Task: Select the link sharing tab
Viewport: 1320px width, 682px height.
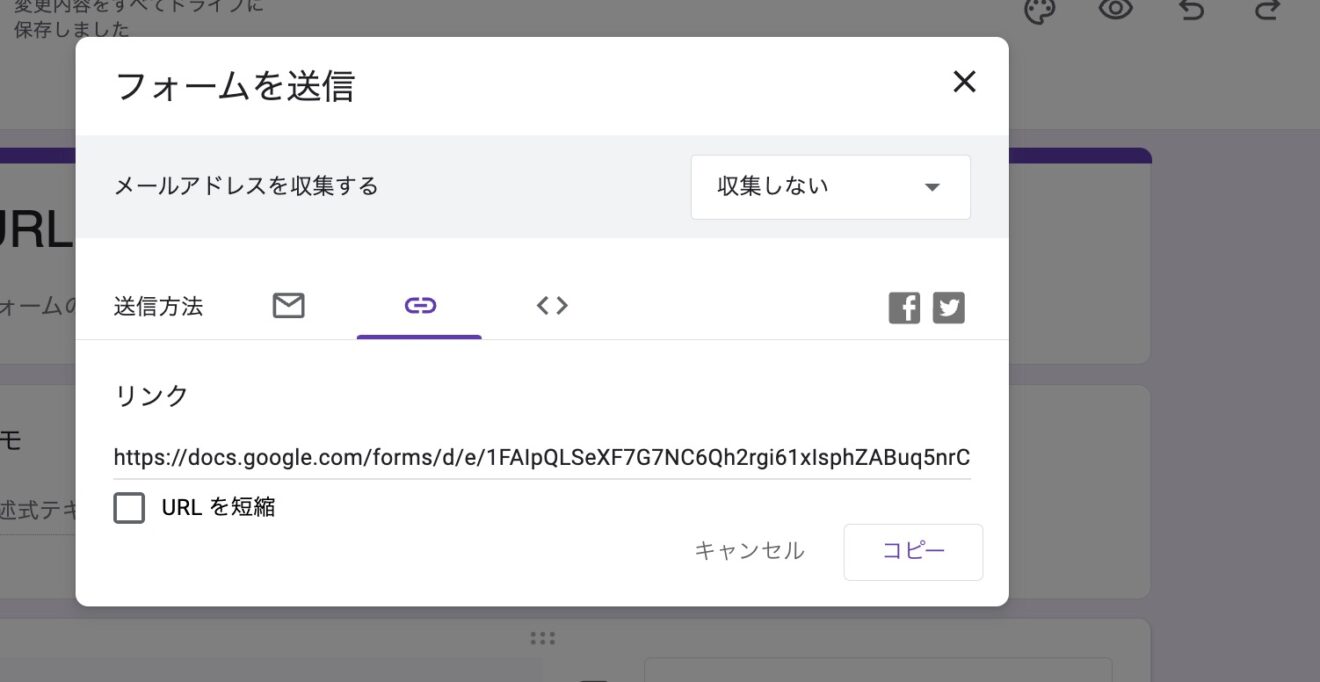Action: click(419, 306)
